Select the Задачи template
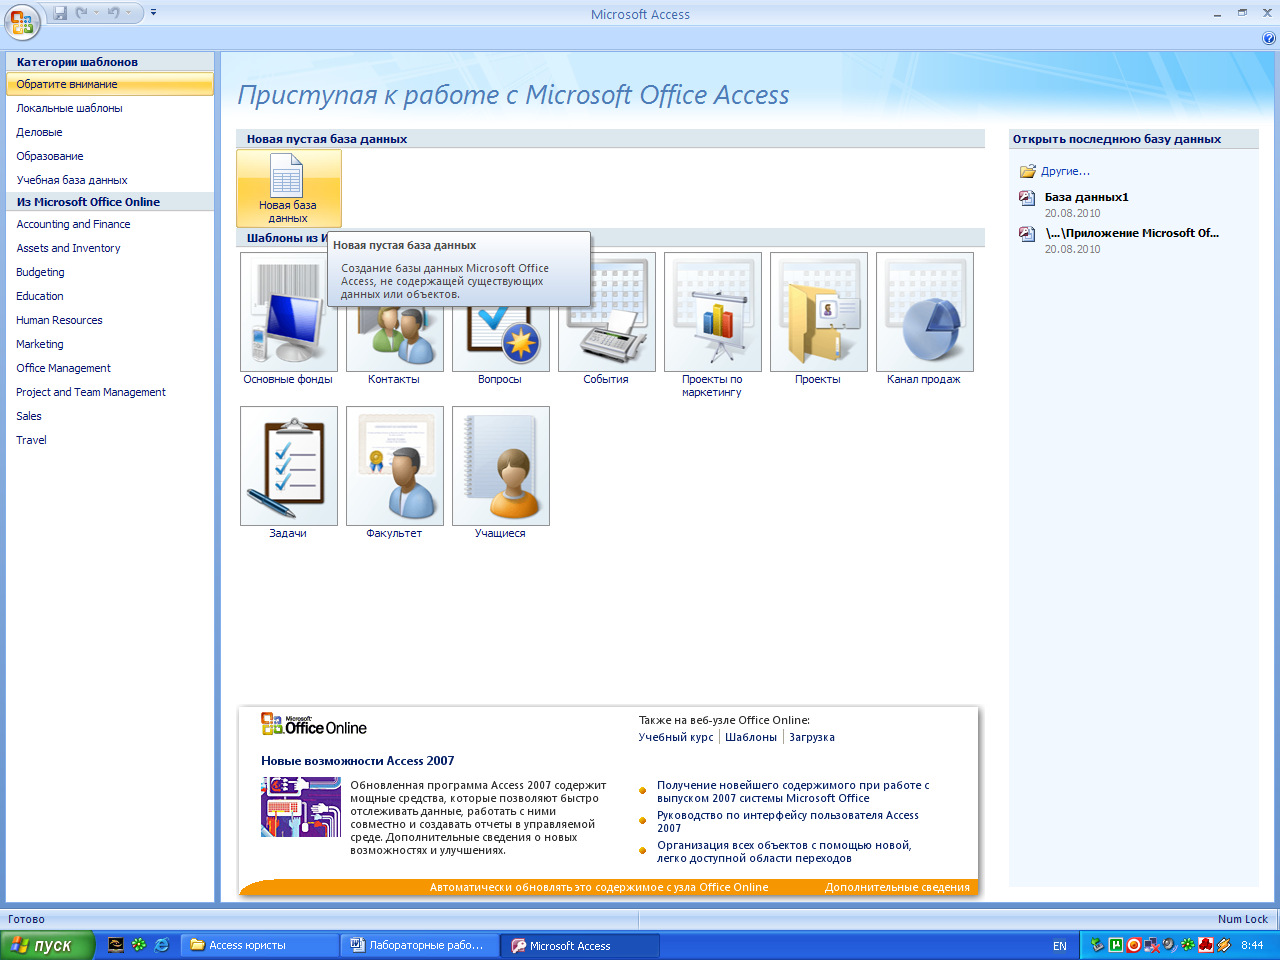1280x960 pixels. pos(288,473)
